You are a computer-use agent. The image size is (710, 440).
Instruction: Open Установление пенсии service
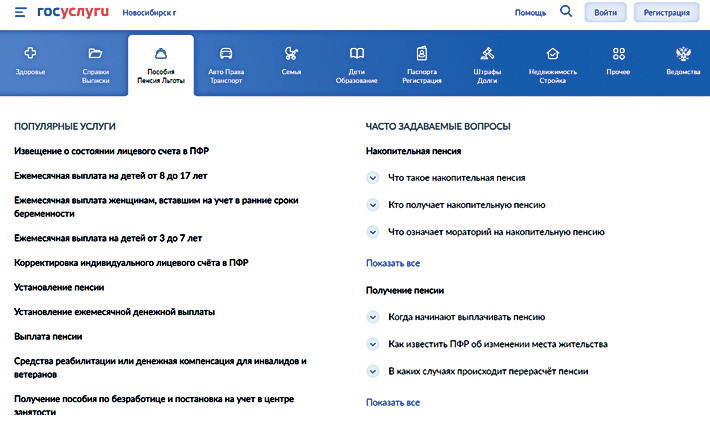(59, 287)
